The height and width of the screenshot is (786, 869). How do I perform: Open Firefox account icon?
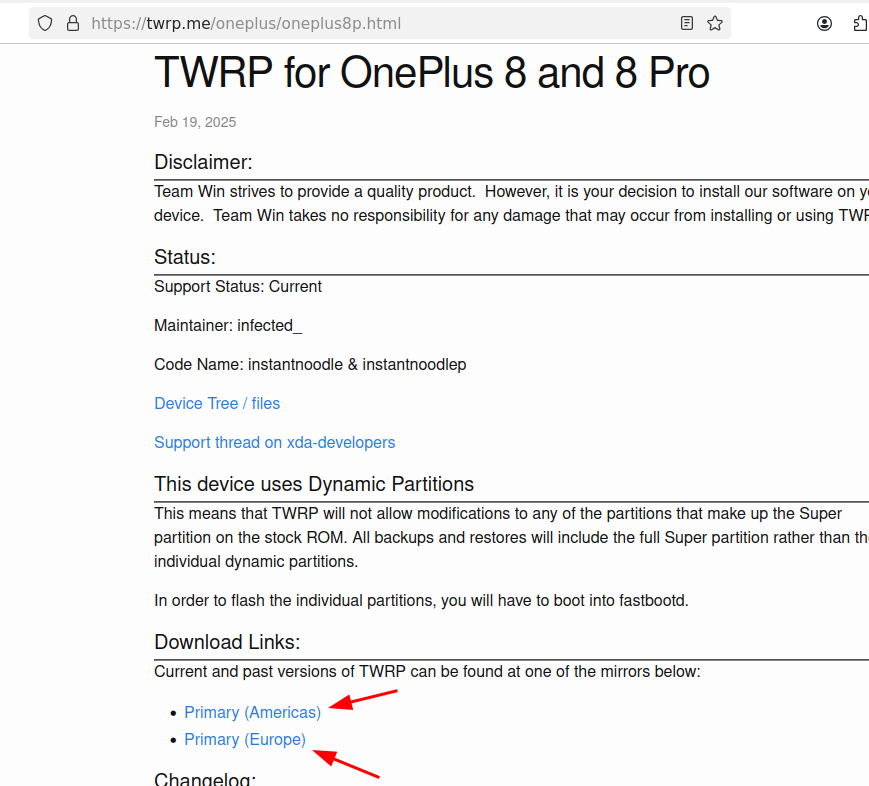coord(824,23)
